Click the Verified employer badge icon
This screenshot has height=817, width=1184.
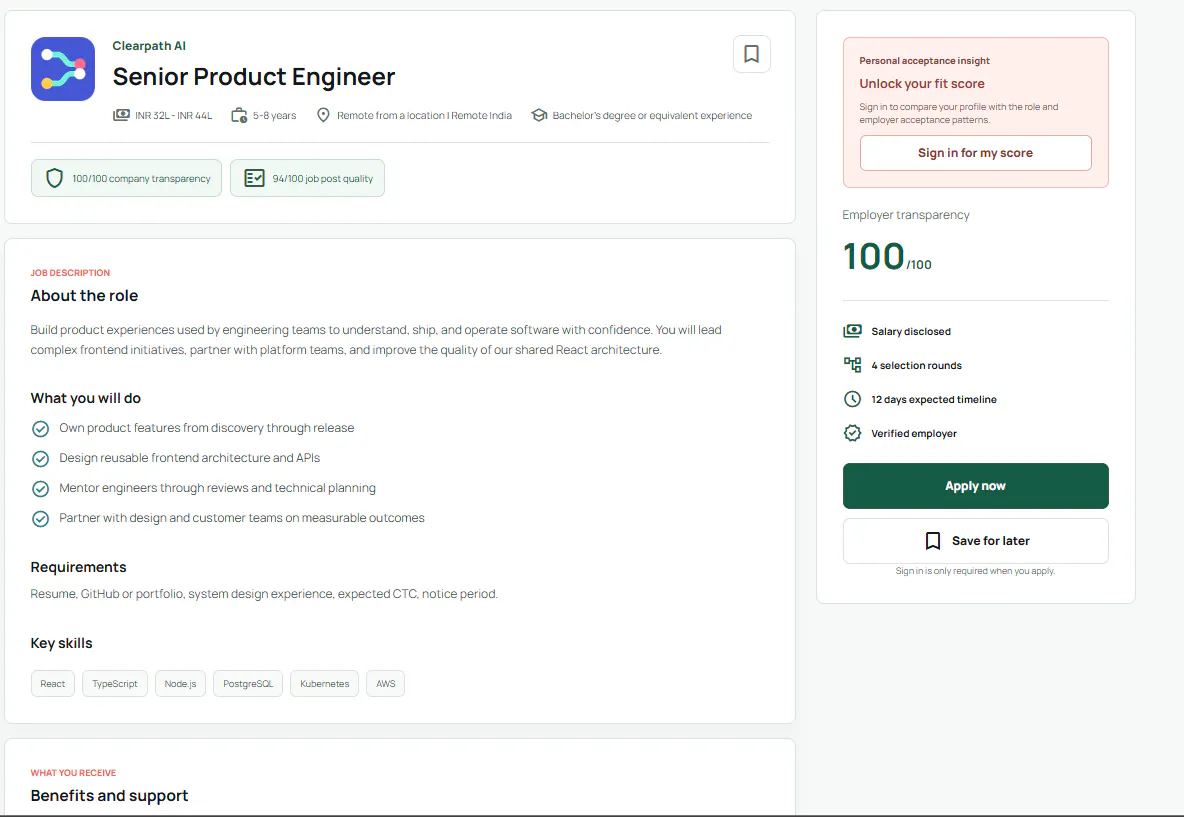853,433
